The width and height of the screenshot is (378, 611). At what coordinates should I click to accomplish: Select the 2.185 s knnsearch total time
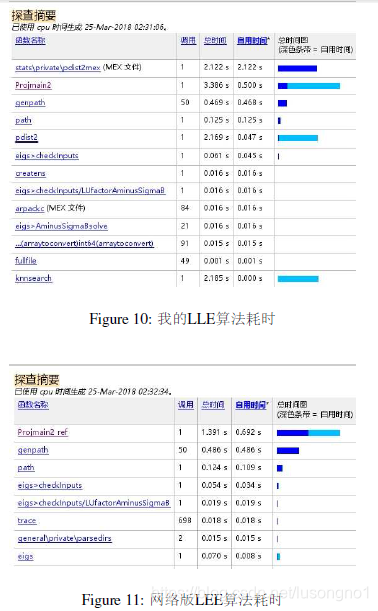216,278
